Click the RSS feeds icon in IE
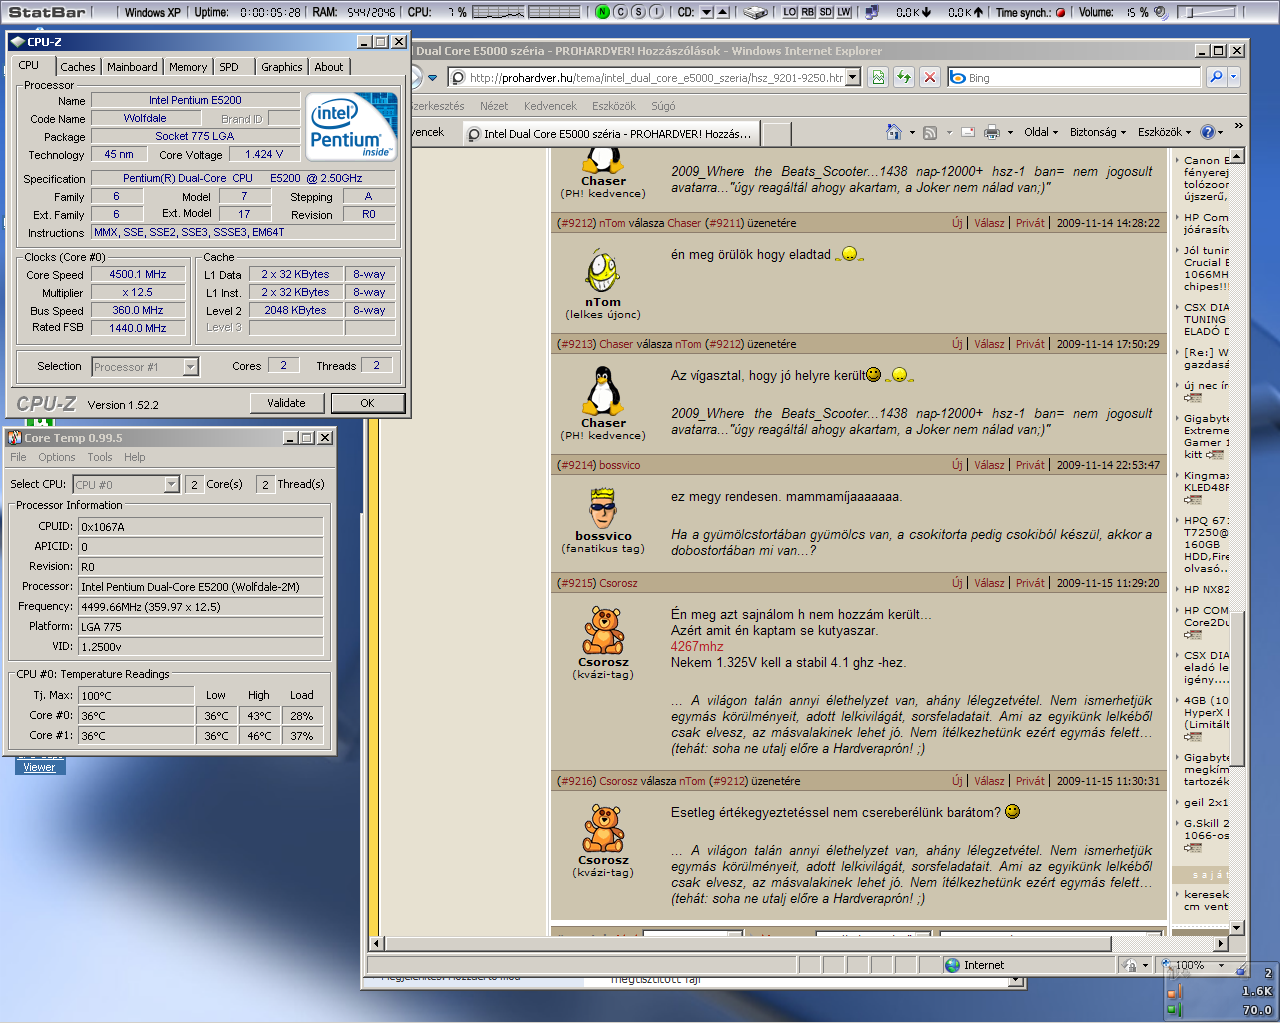This screenshot has height=1024, width=1280. pyautogui.click(x=930, y=132)
